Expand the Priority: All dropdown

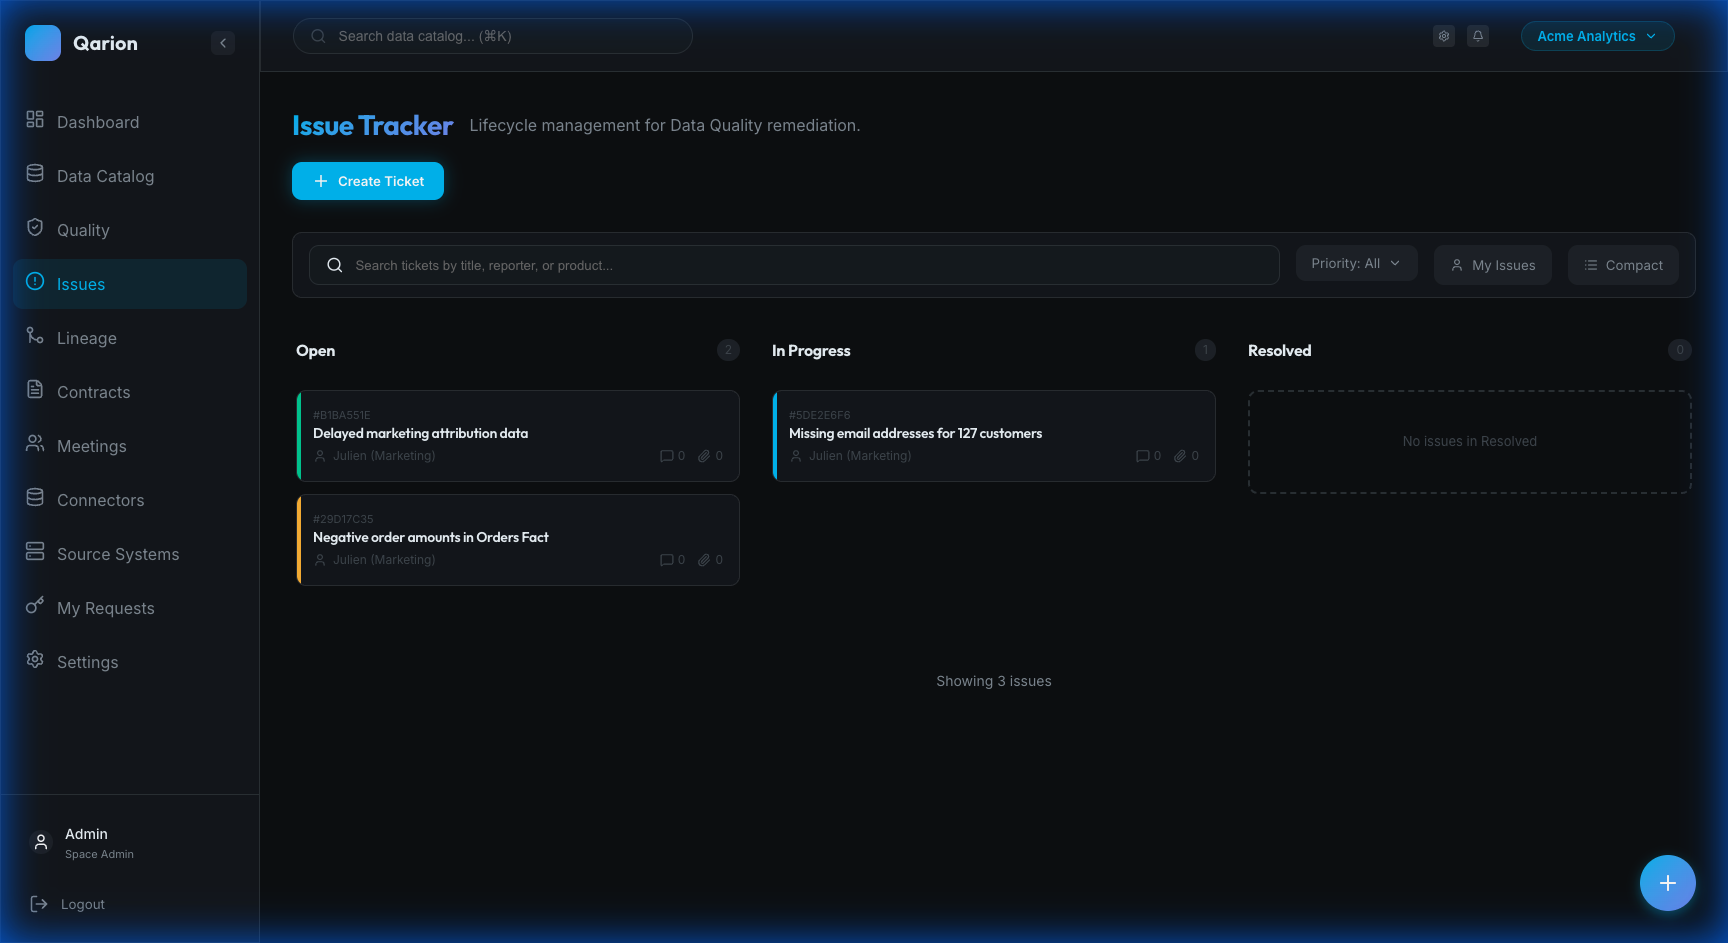(x=1356, y=264)
